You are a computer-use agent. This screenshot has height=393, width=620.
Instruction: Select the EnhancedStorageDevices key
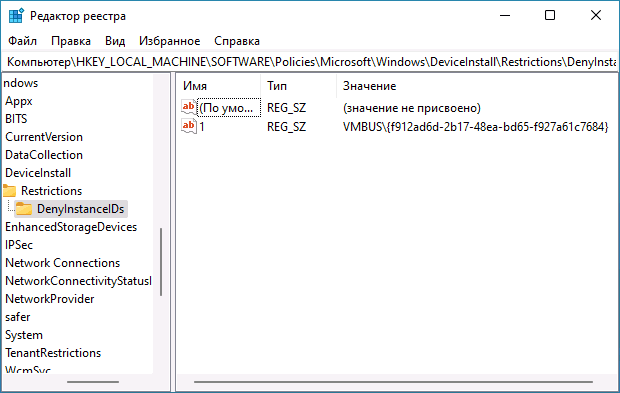point(71,227)
